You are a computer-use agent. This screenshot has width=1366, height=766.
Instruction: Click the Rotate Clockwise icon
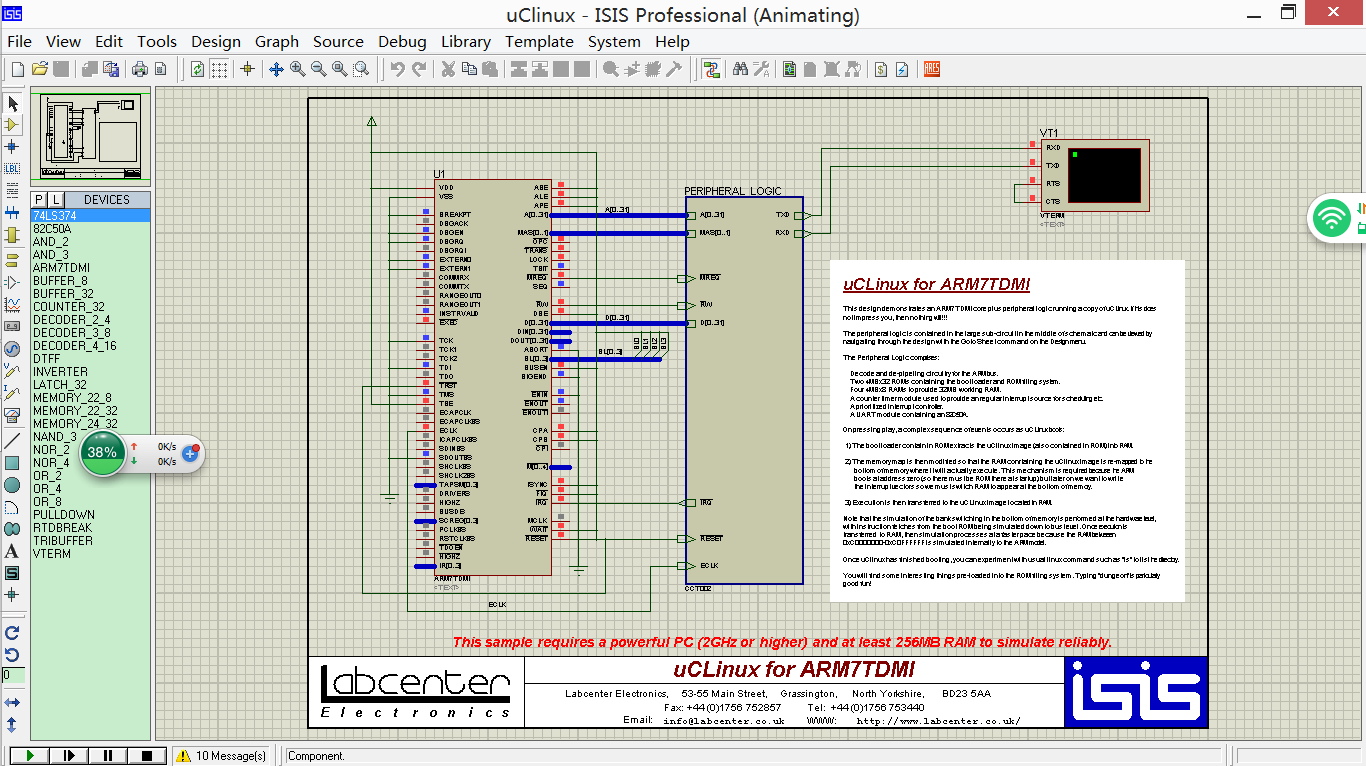[12, 632]
